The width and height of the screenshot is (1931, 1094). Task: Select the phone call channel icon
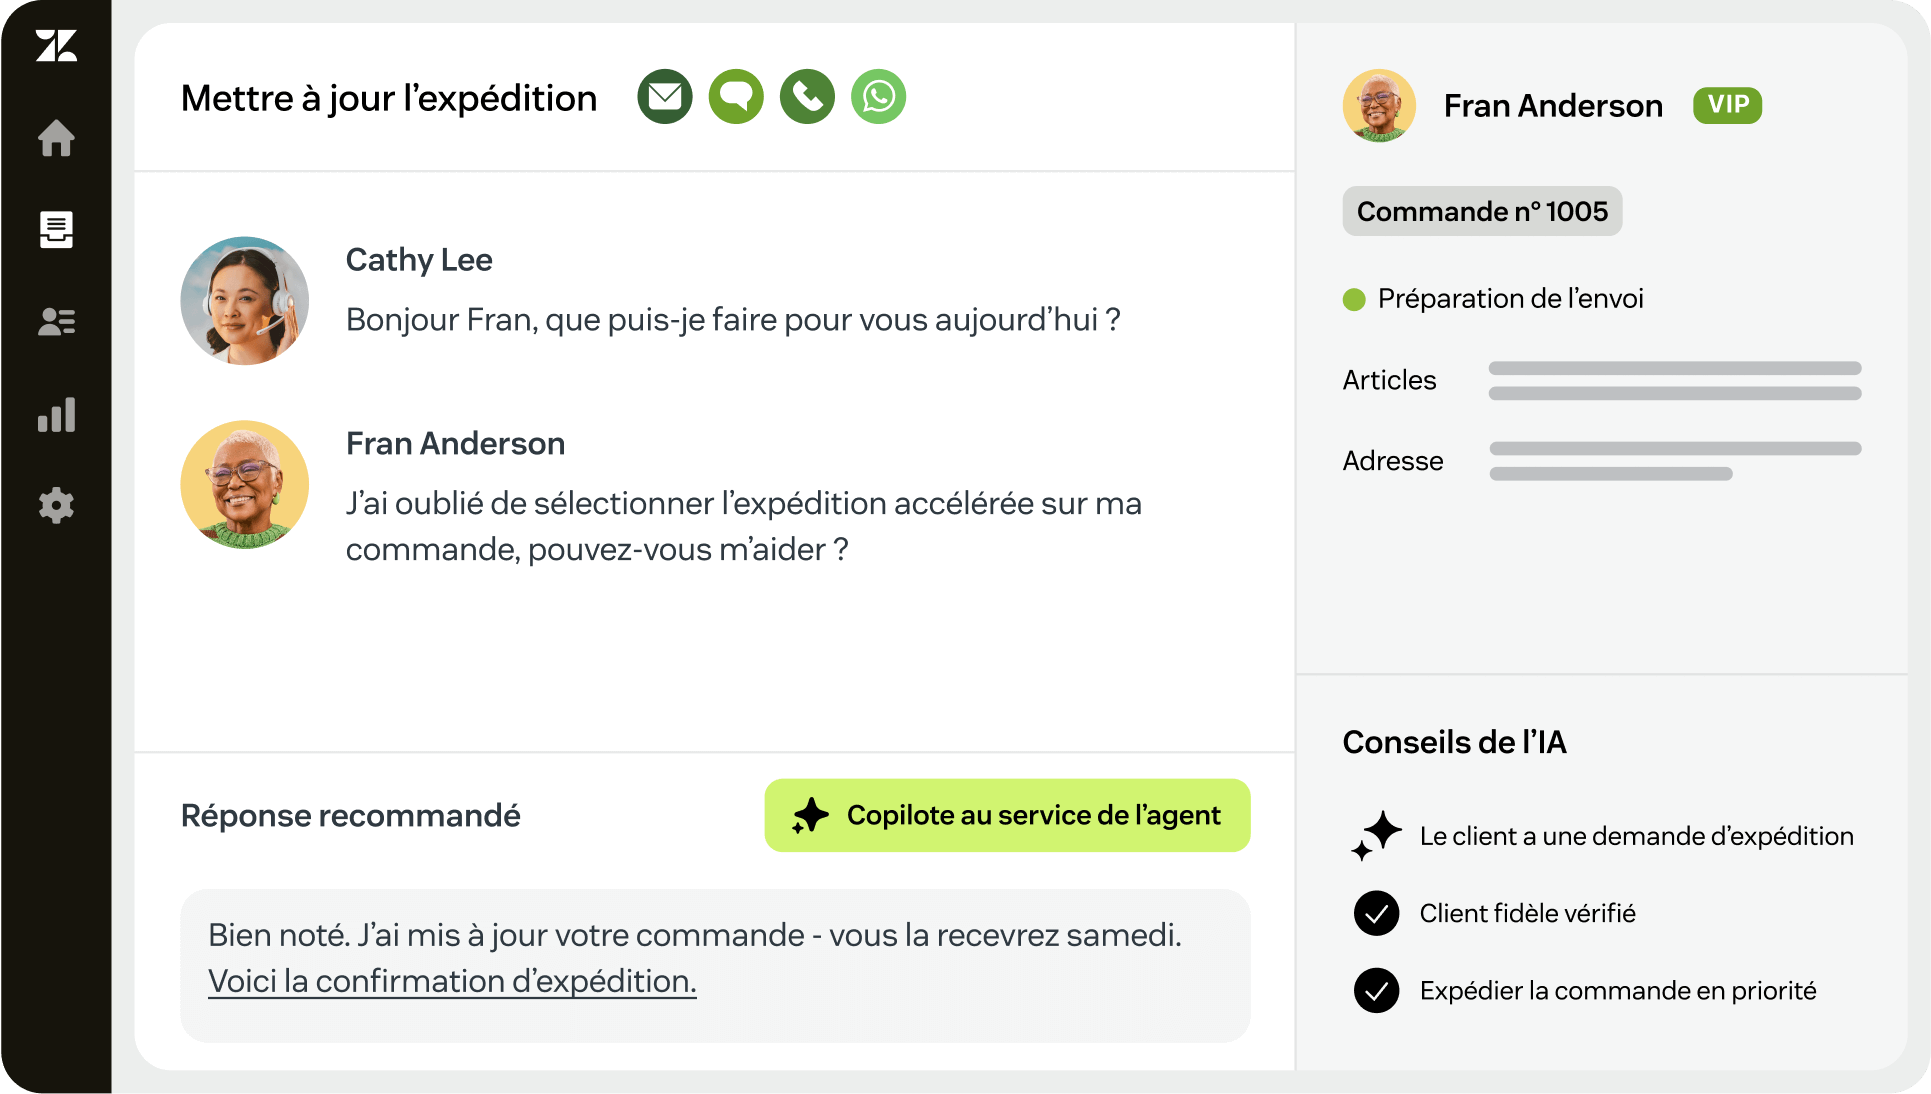click(807, 97)
